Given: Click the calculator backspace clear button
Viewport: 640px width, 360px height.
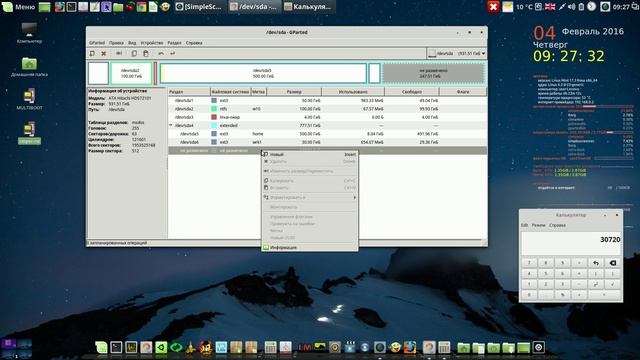Looking at the screenshot, I should coord(613,263).
